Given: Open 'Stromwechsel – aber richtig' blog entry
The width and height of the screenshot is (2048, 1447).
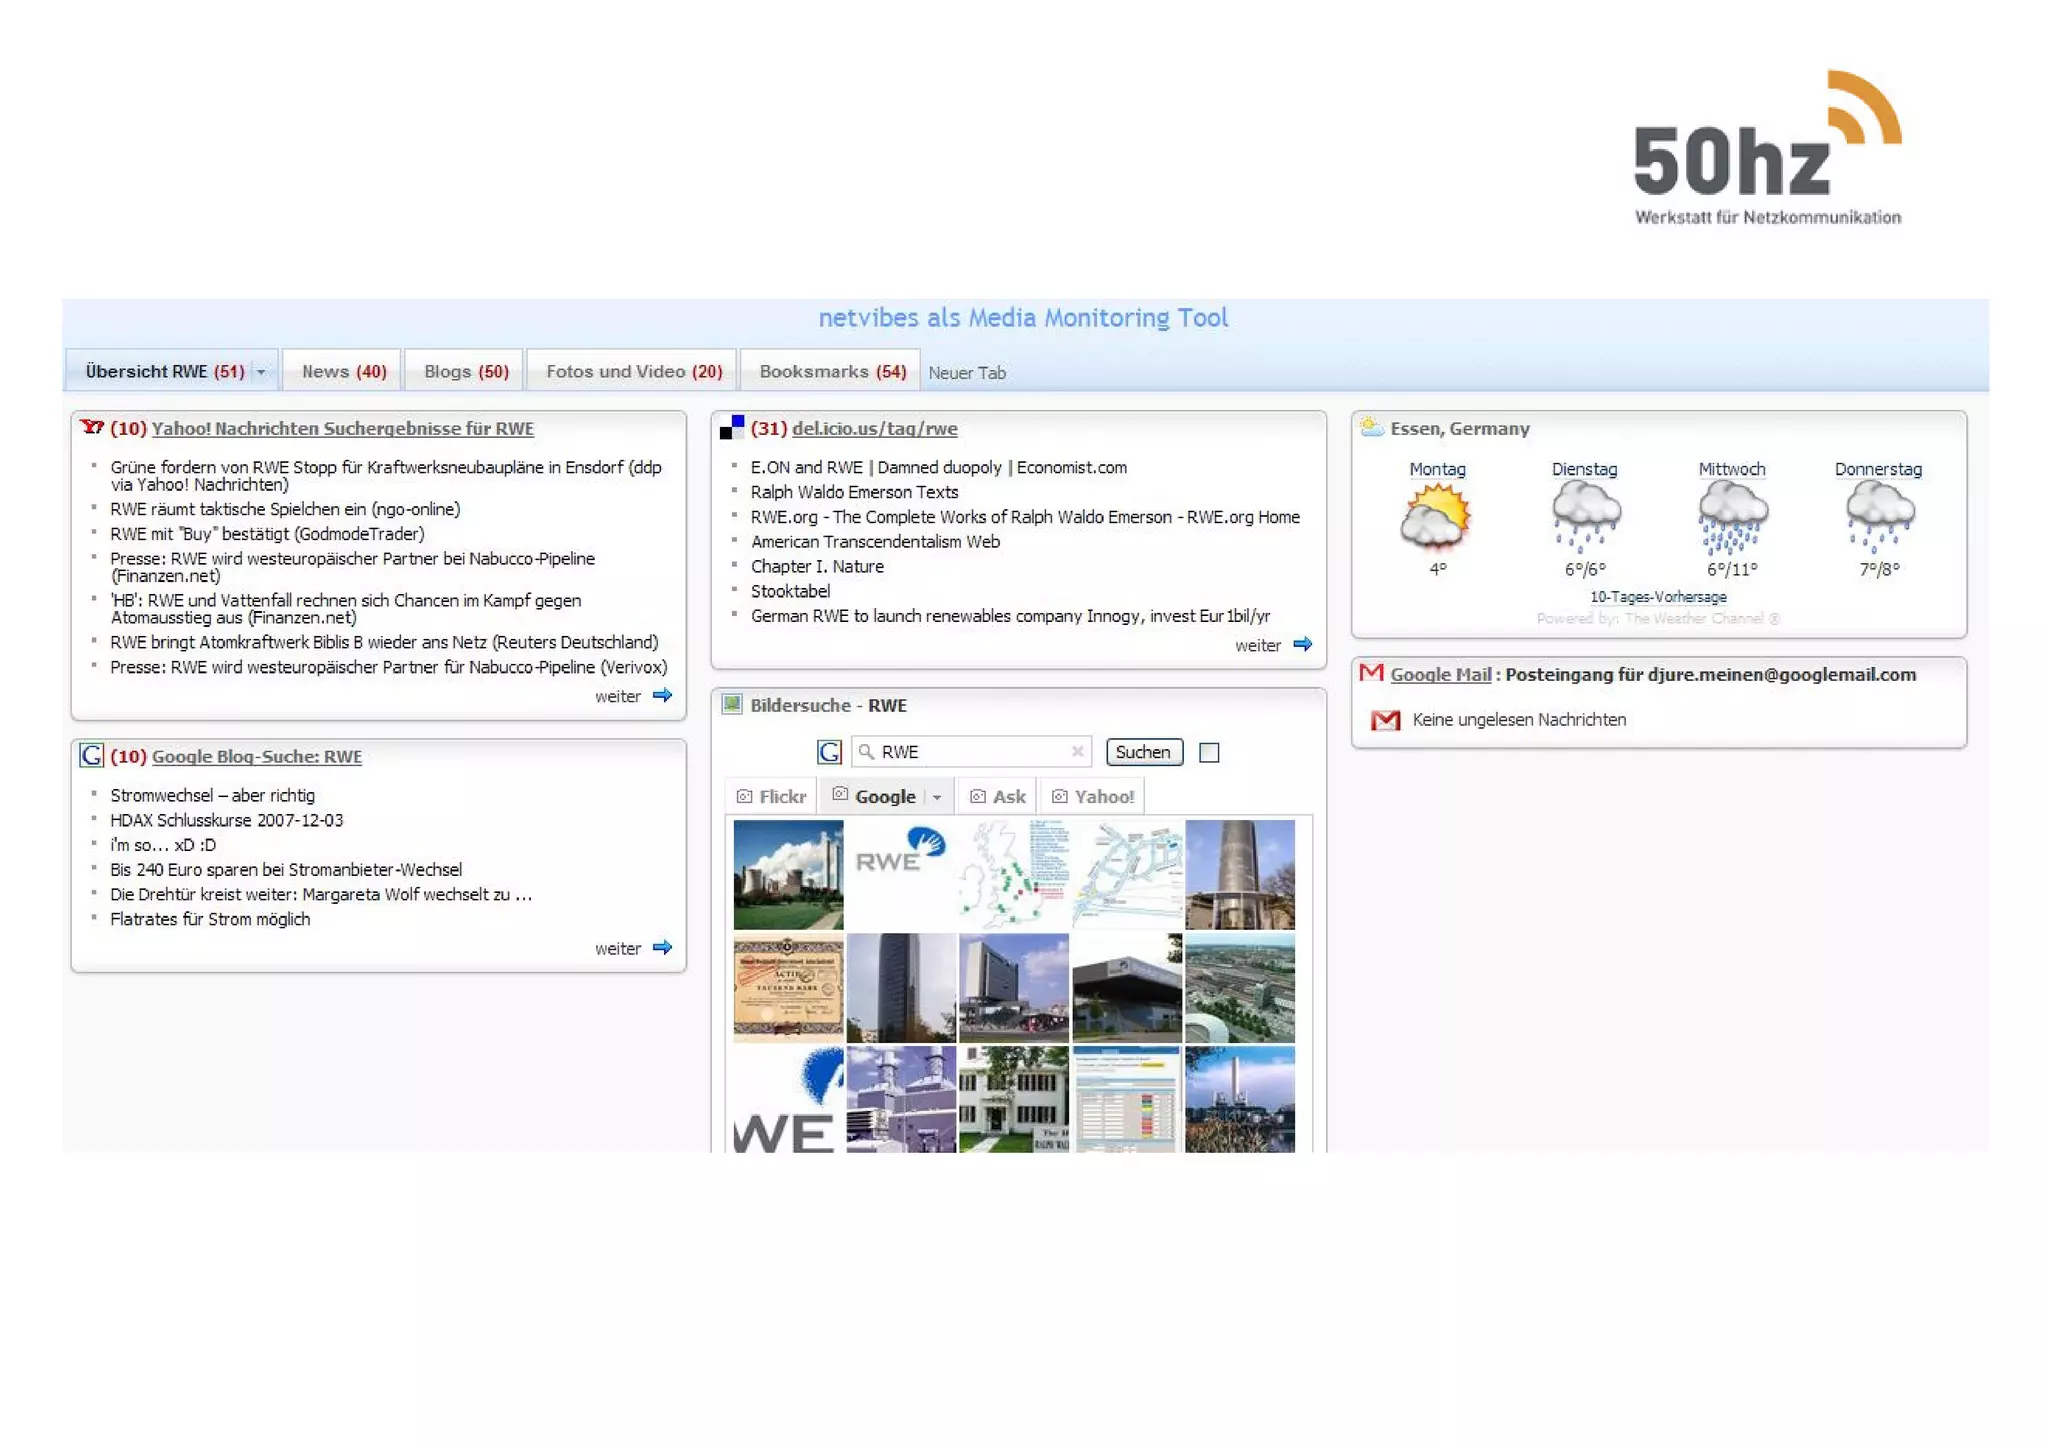Looking at the screenshot, I should tap(213, 795).
